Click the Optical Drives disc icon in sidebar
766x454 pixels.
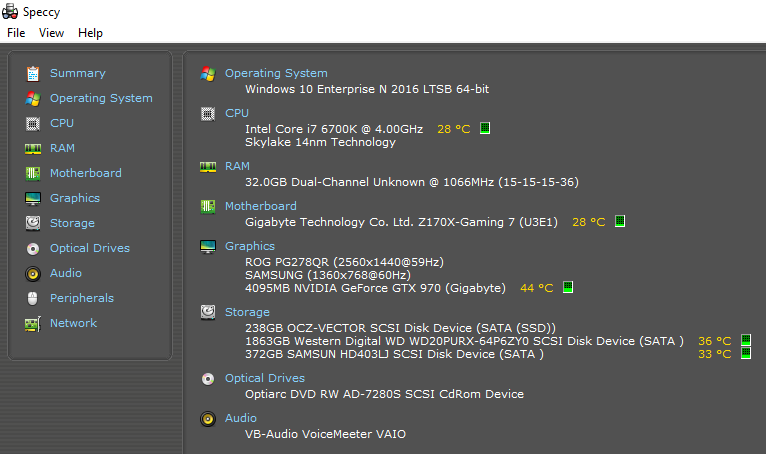point(33,248)
